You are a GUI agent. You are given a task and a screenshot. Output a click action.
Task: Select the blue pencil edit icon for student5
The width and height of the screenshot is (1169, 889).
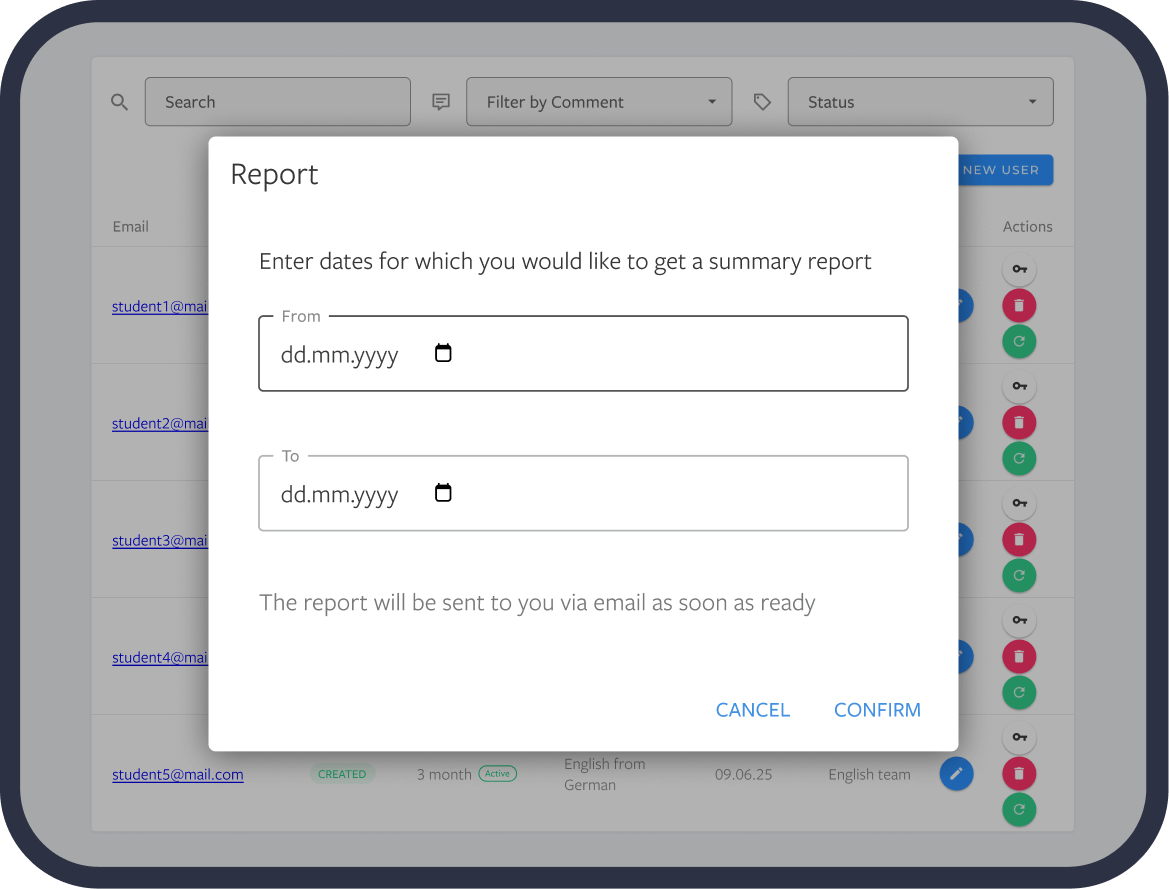tap(956, 774)
